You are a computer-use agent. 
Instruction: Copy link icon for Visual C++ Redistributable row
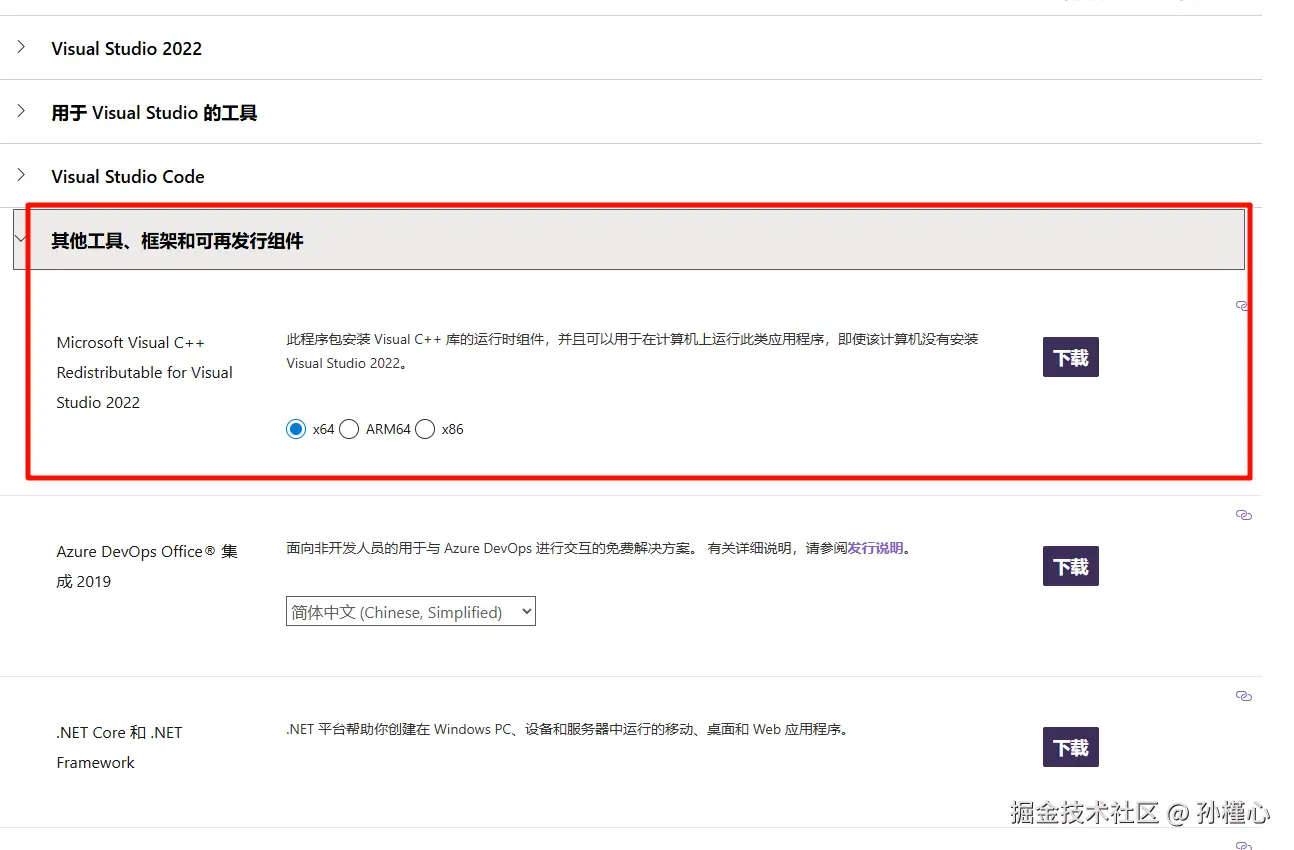coord(1243,306)
